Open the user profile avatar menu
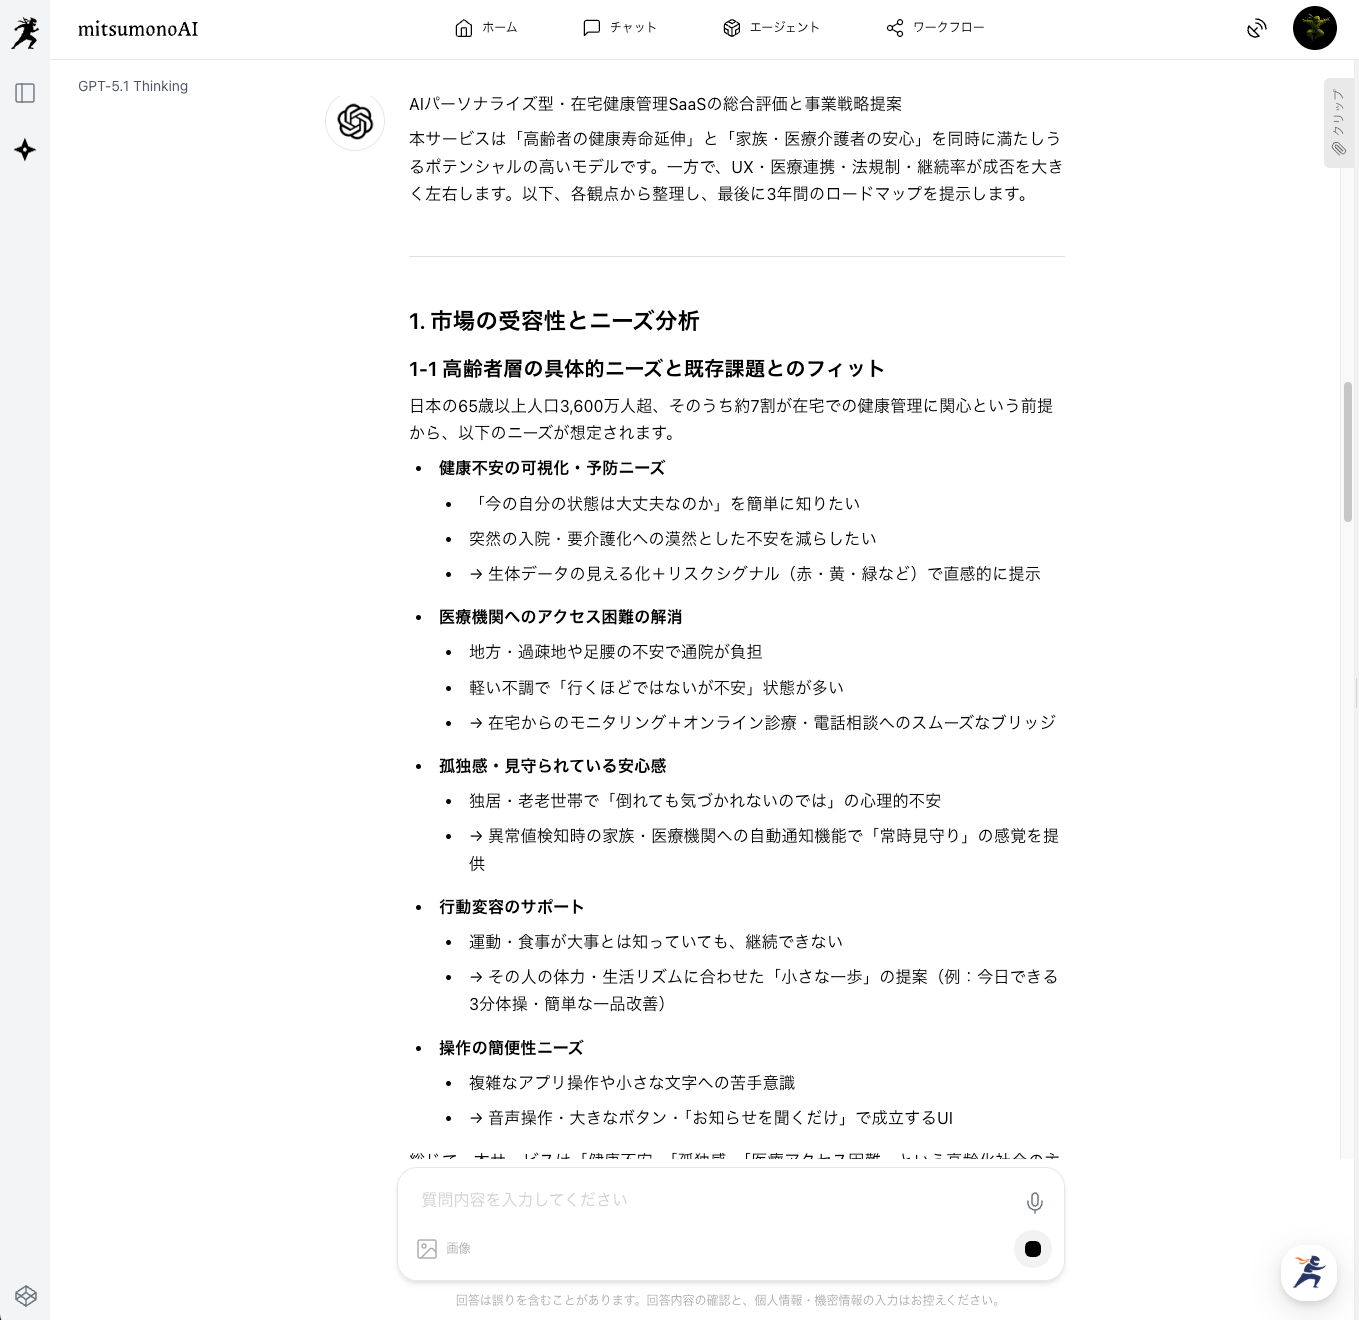The height and width of the screenshot is (1320, 1359). (1314, 28)
